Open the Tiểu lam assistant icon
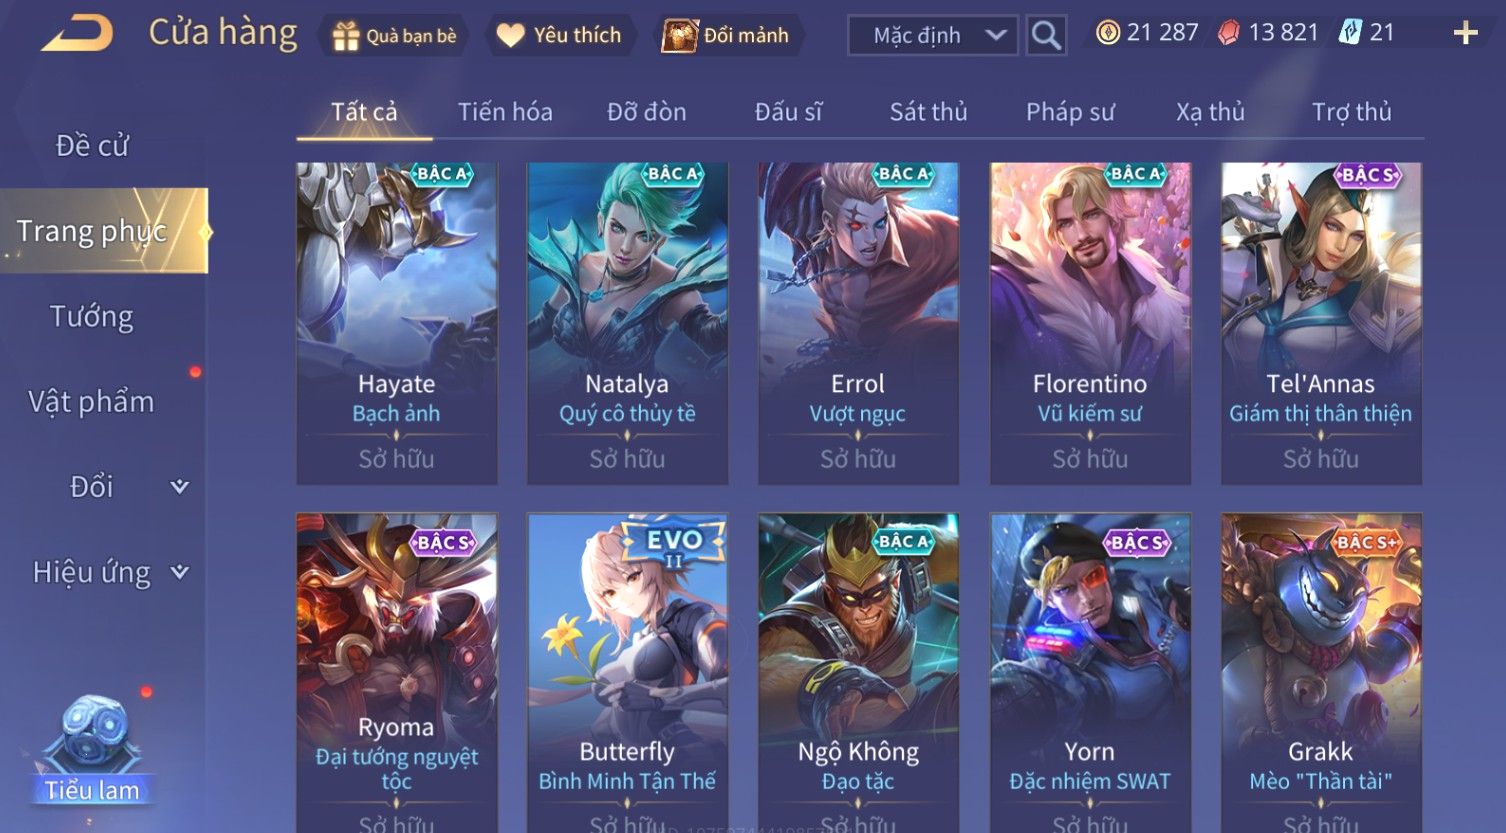 pyautogui.click(x=92, y=750)
